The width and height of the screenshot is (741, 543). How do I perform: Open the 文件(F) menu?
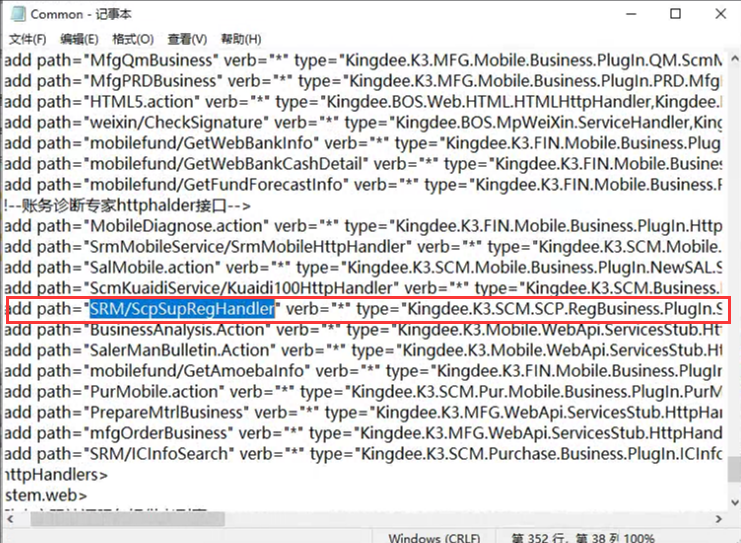coord(27,39)
